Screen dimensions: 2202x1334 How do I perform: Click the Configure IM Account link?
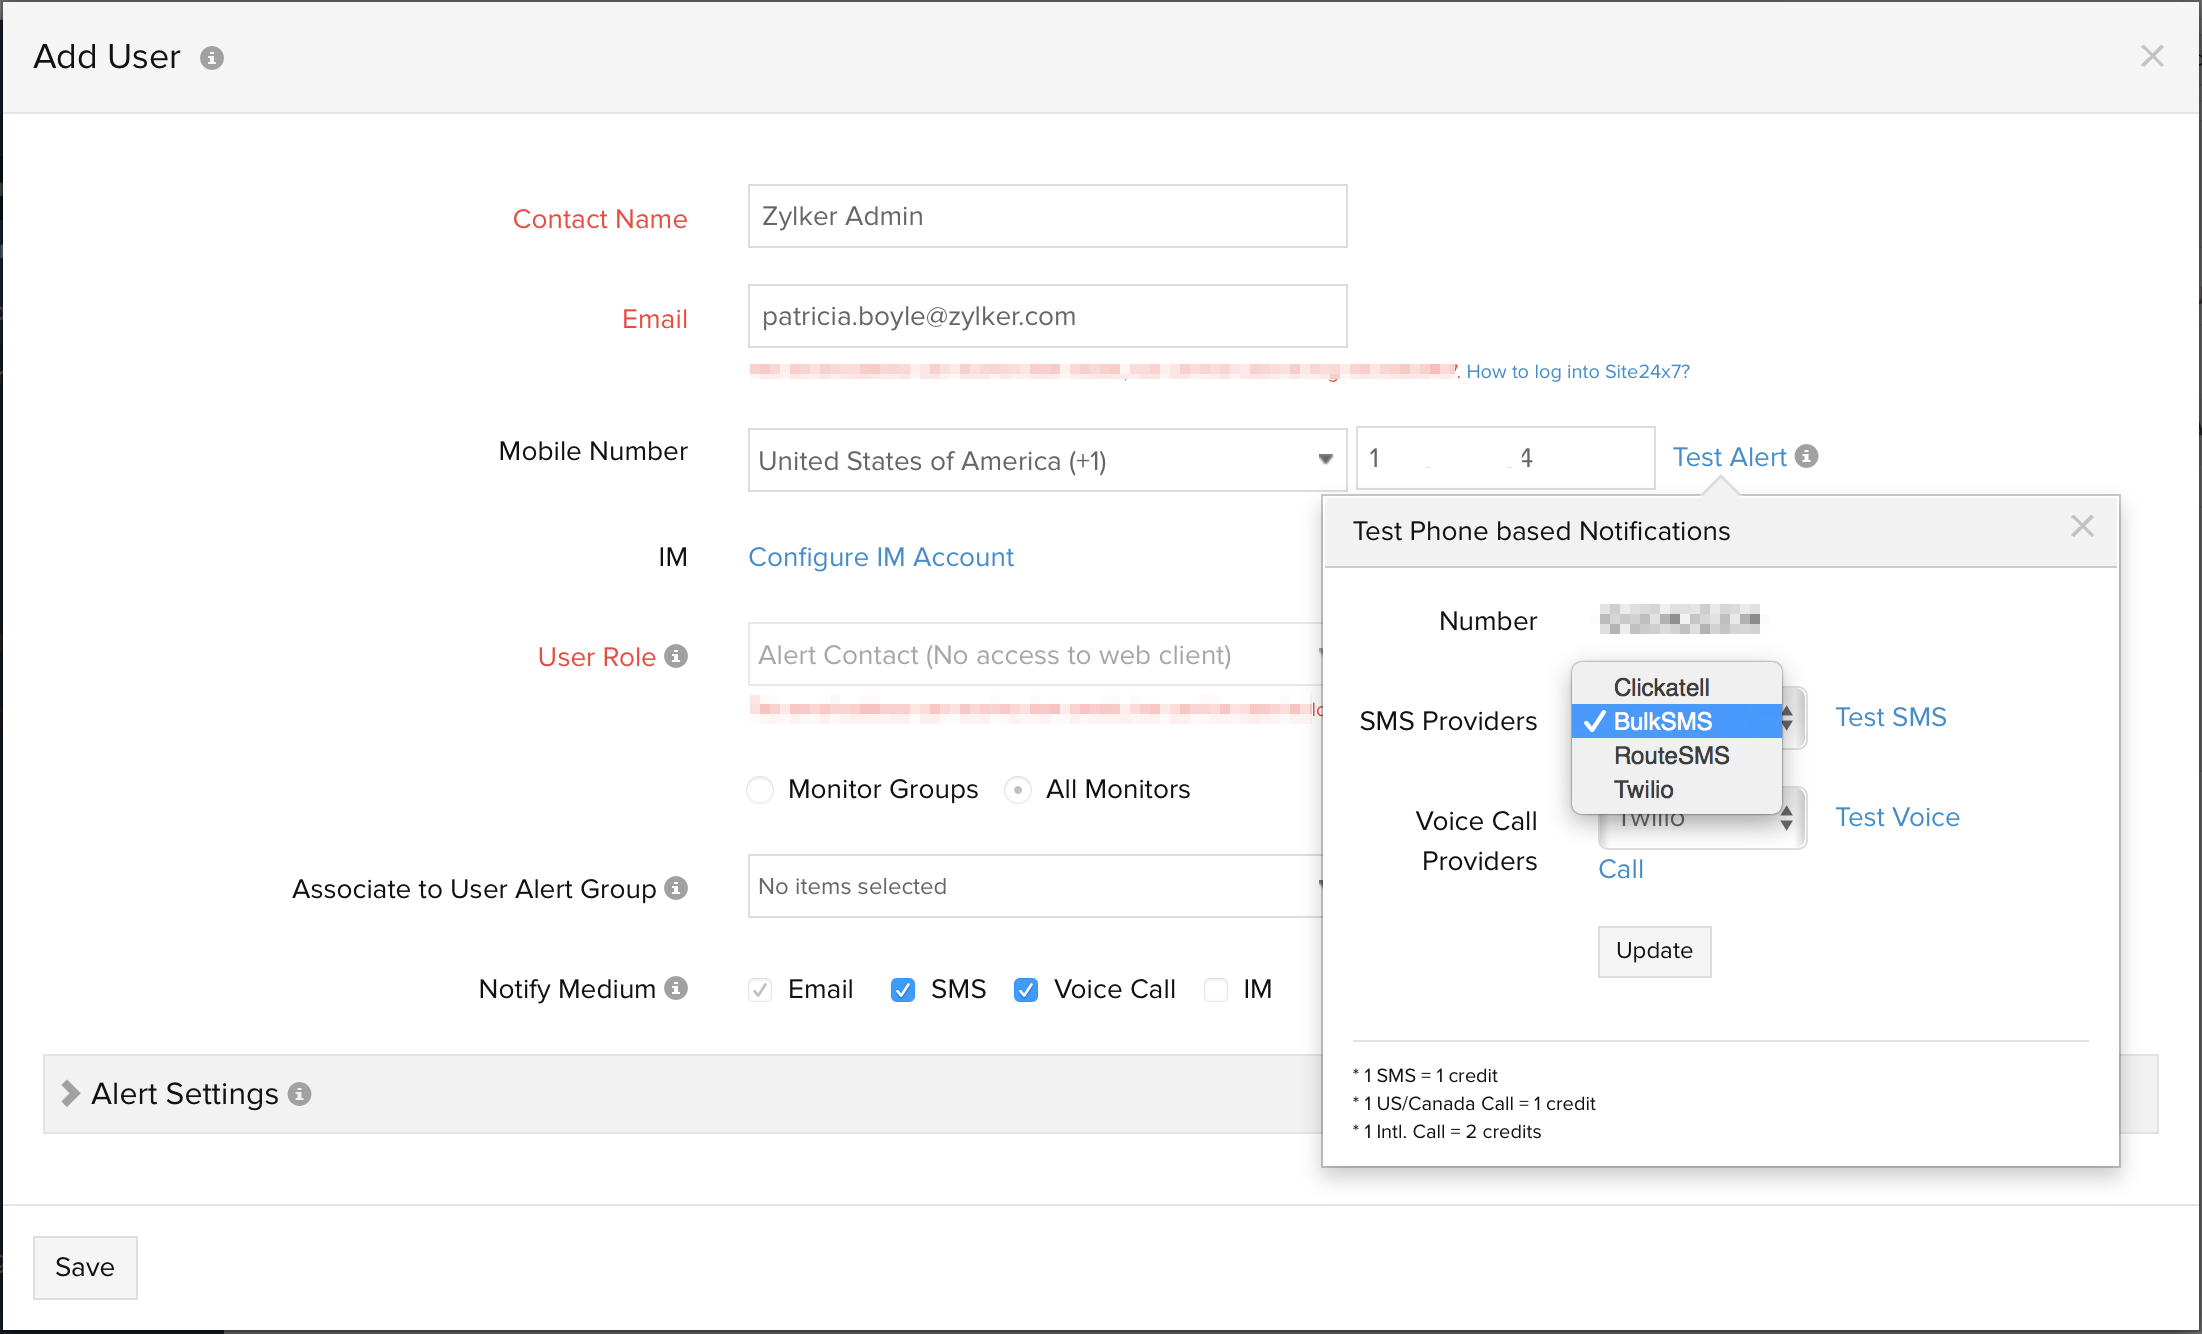click(881, 557)
